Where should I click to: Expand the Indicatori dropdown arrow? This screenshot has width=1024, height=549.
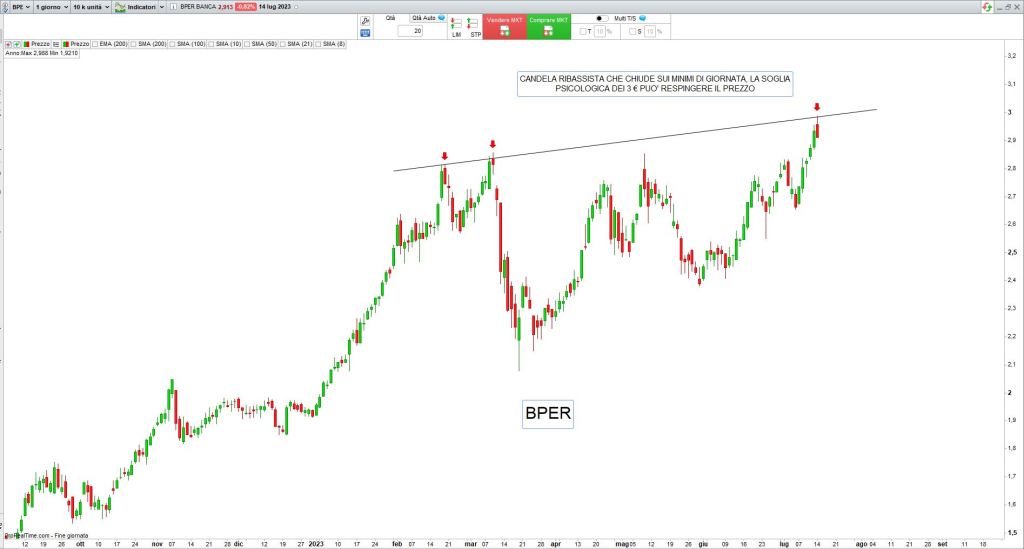pyautogui.click(x=161, y=7)
